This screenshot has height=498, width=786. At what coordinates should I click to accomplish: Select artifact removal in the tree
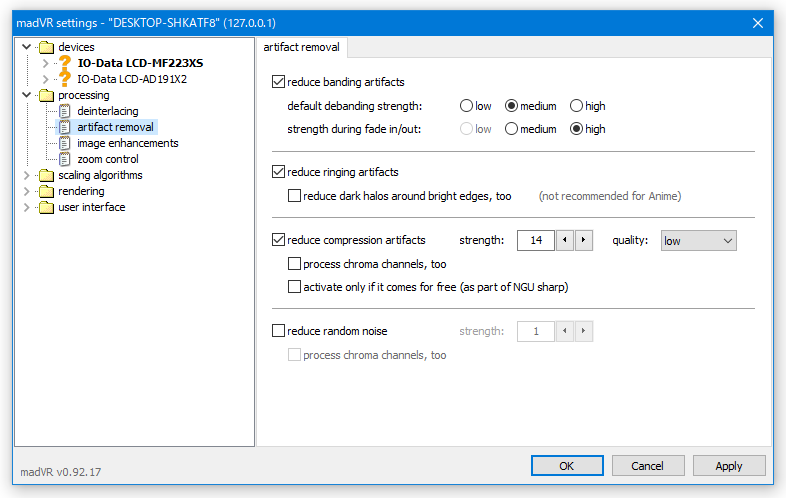point(115,127)
